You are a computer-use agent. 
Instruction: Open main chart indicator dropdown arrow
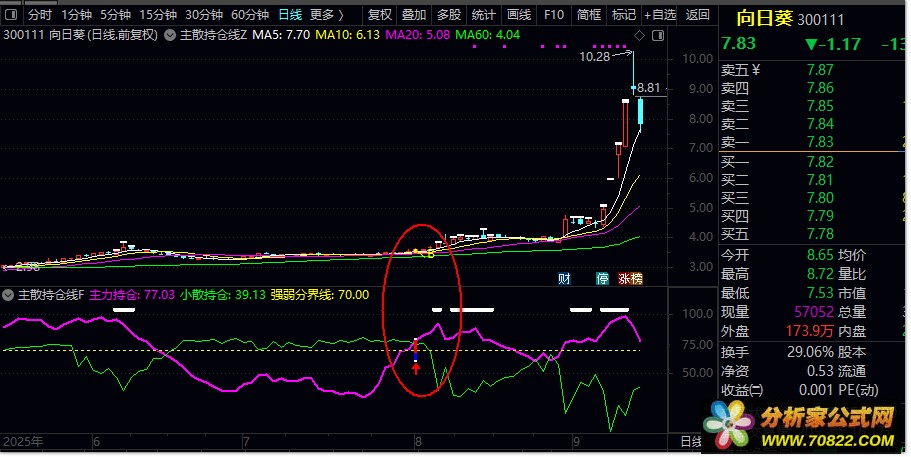pos(170,35)
